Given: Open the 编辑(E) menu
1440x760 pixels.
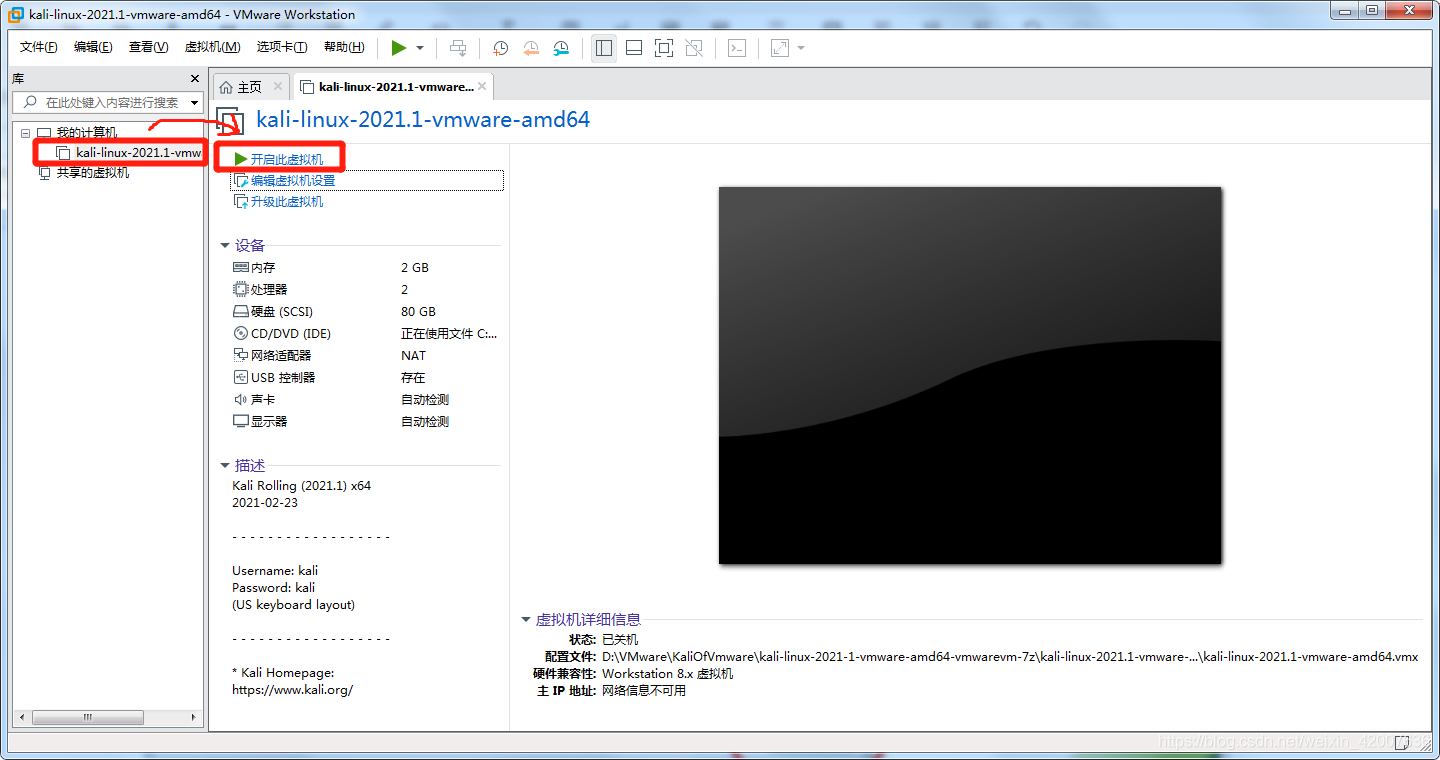Looking at the screenshot, I should pos(93,47).
